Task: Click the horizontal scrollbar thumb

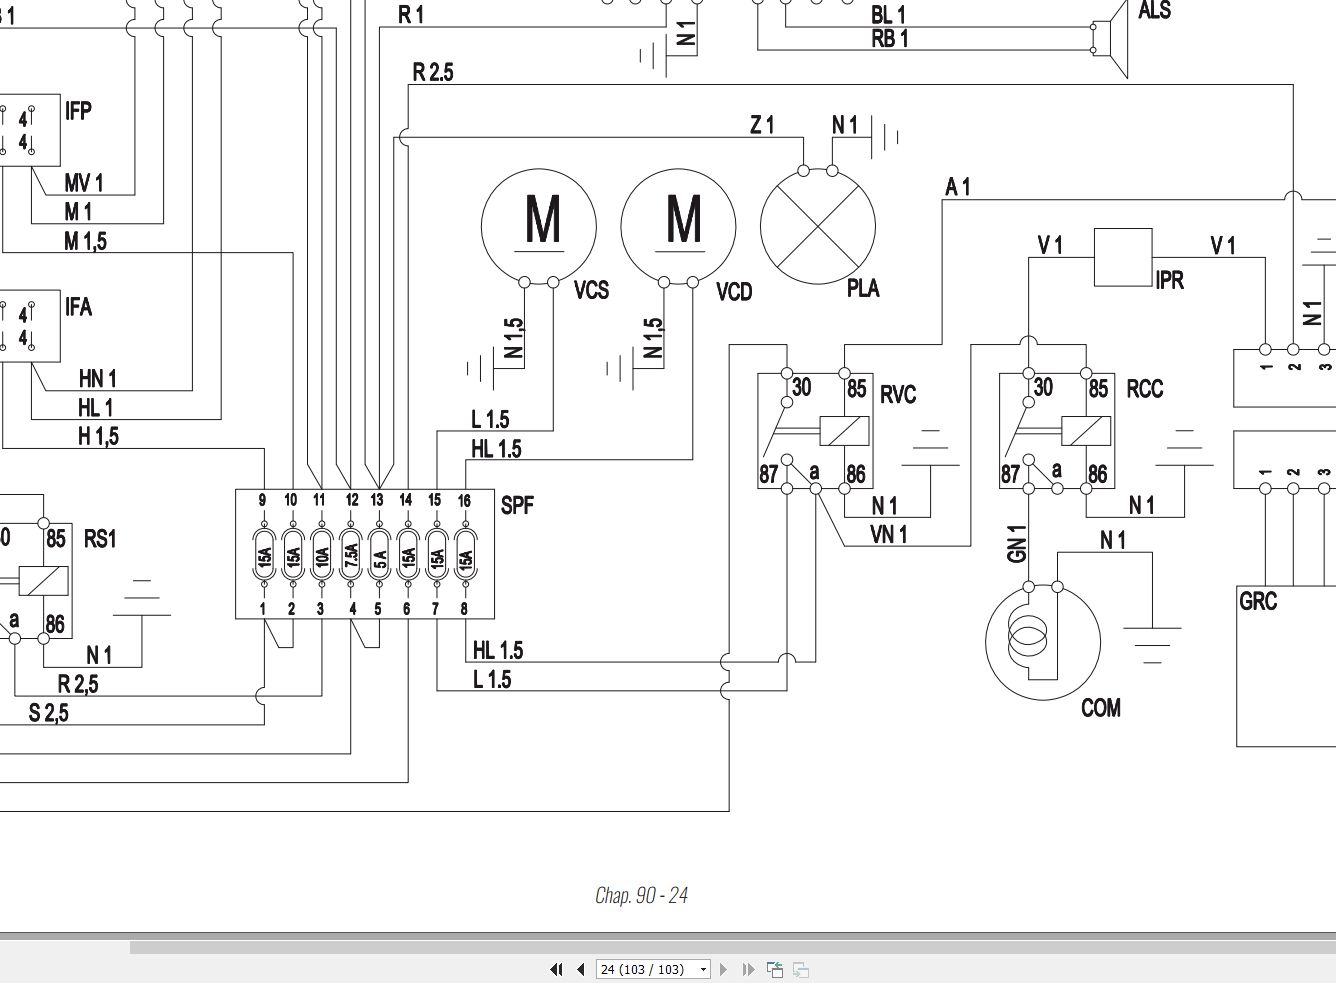Action: (732, 946)
